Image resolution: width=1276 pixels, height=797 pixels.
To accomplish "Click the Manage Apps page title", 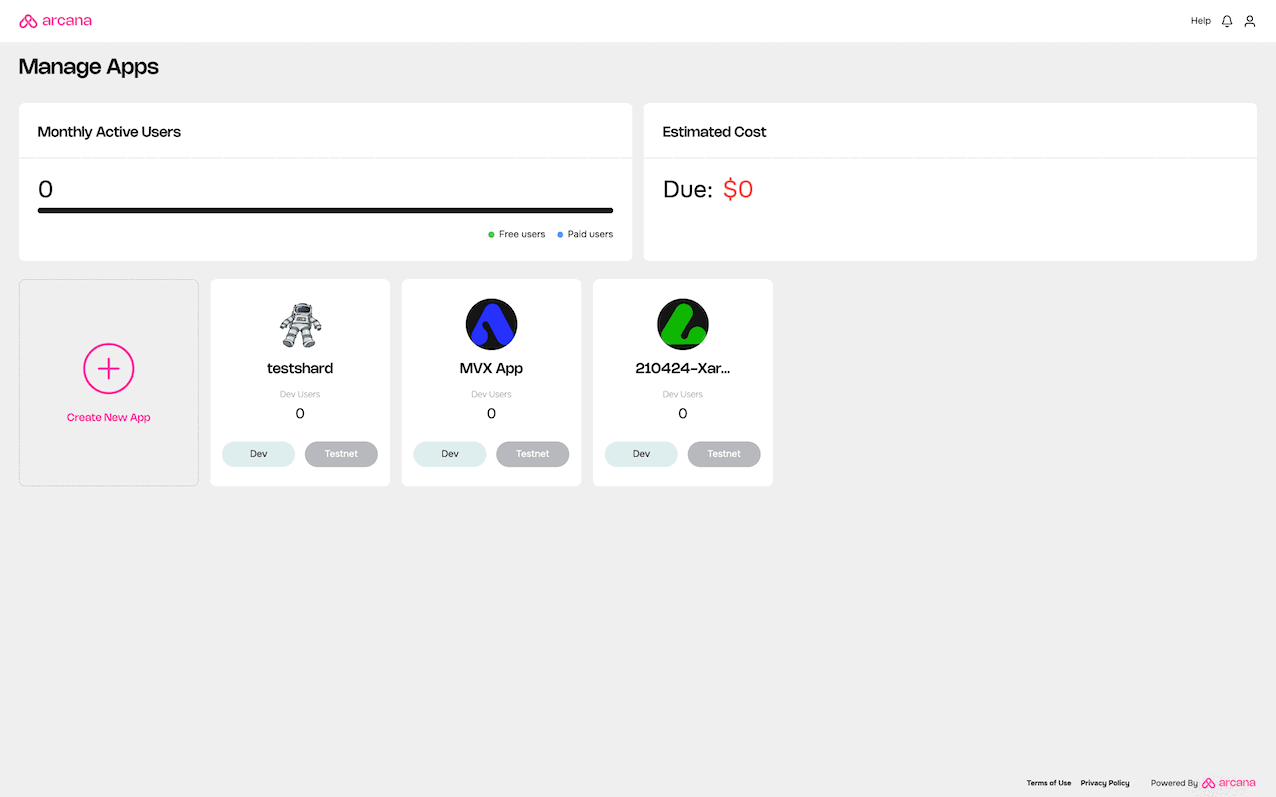I will click(89, 67).
